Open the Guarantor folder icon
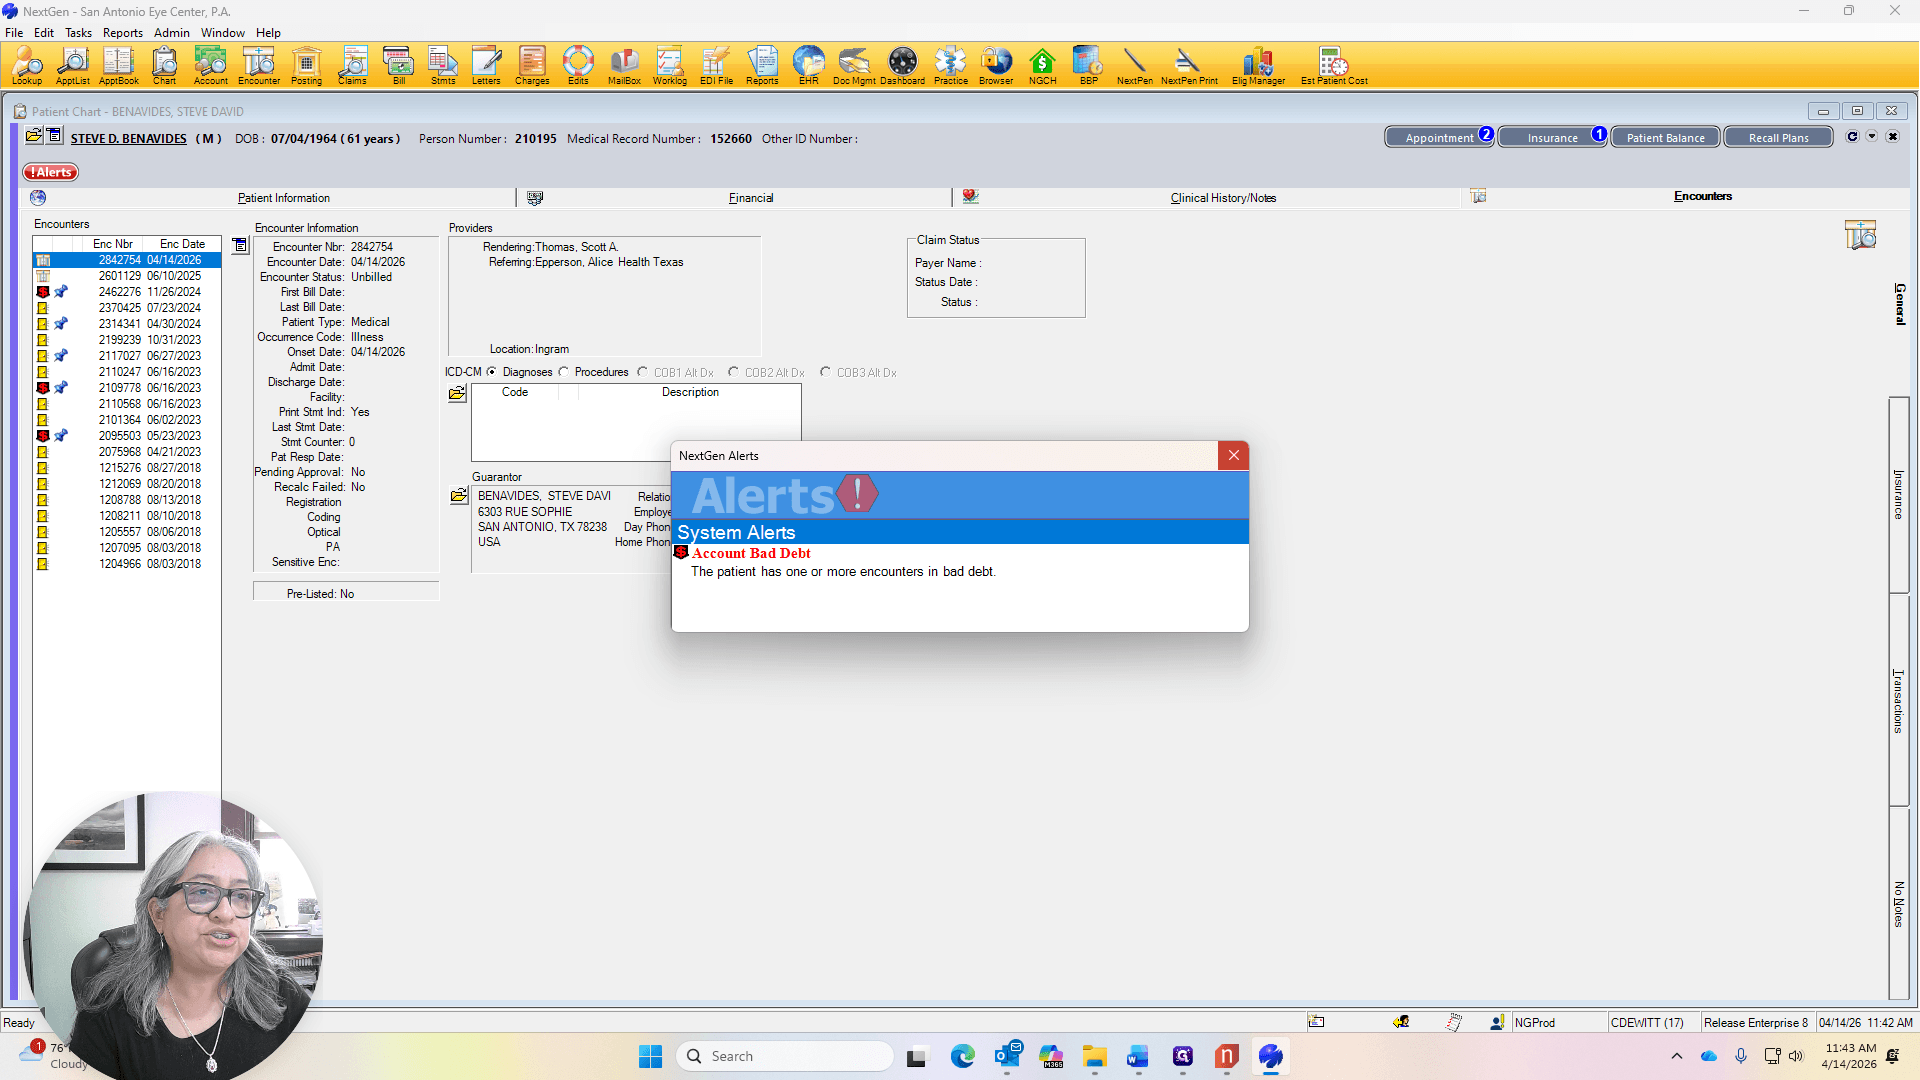1920x1080 pixels. click(459, 496)
